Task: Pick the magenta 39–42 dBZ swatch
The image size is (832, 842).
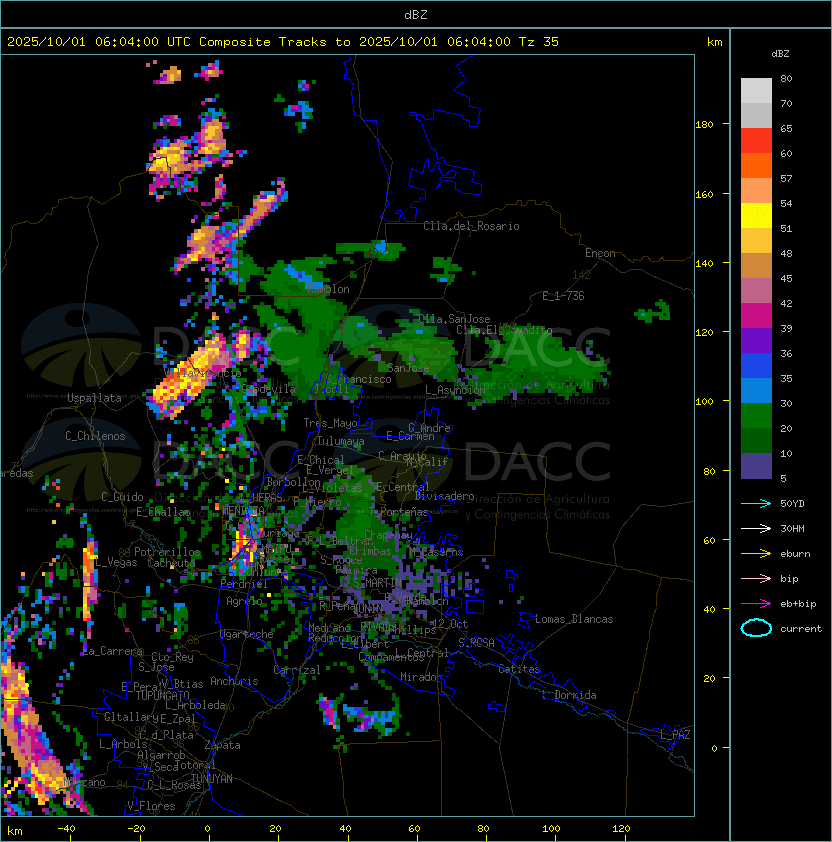Action: click(x=756, y=316)
